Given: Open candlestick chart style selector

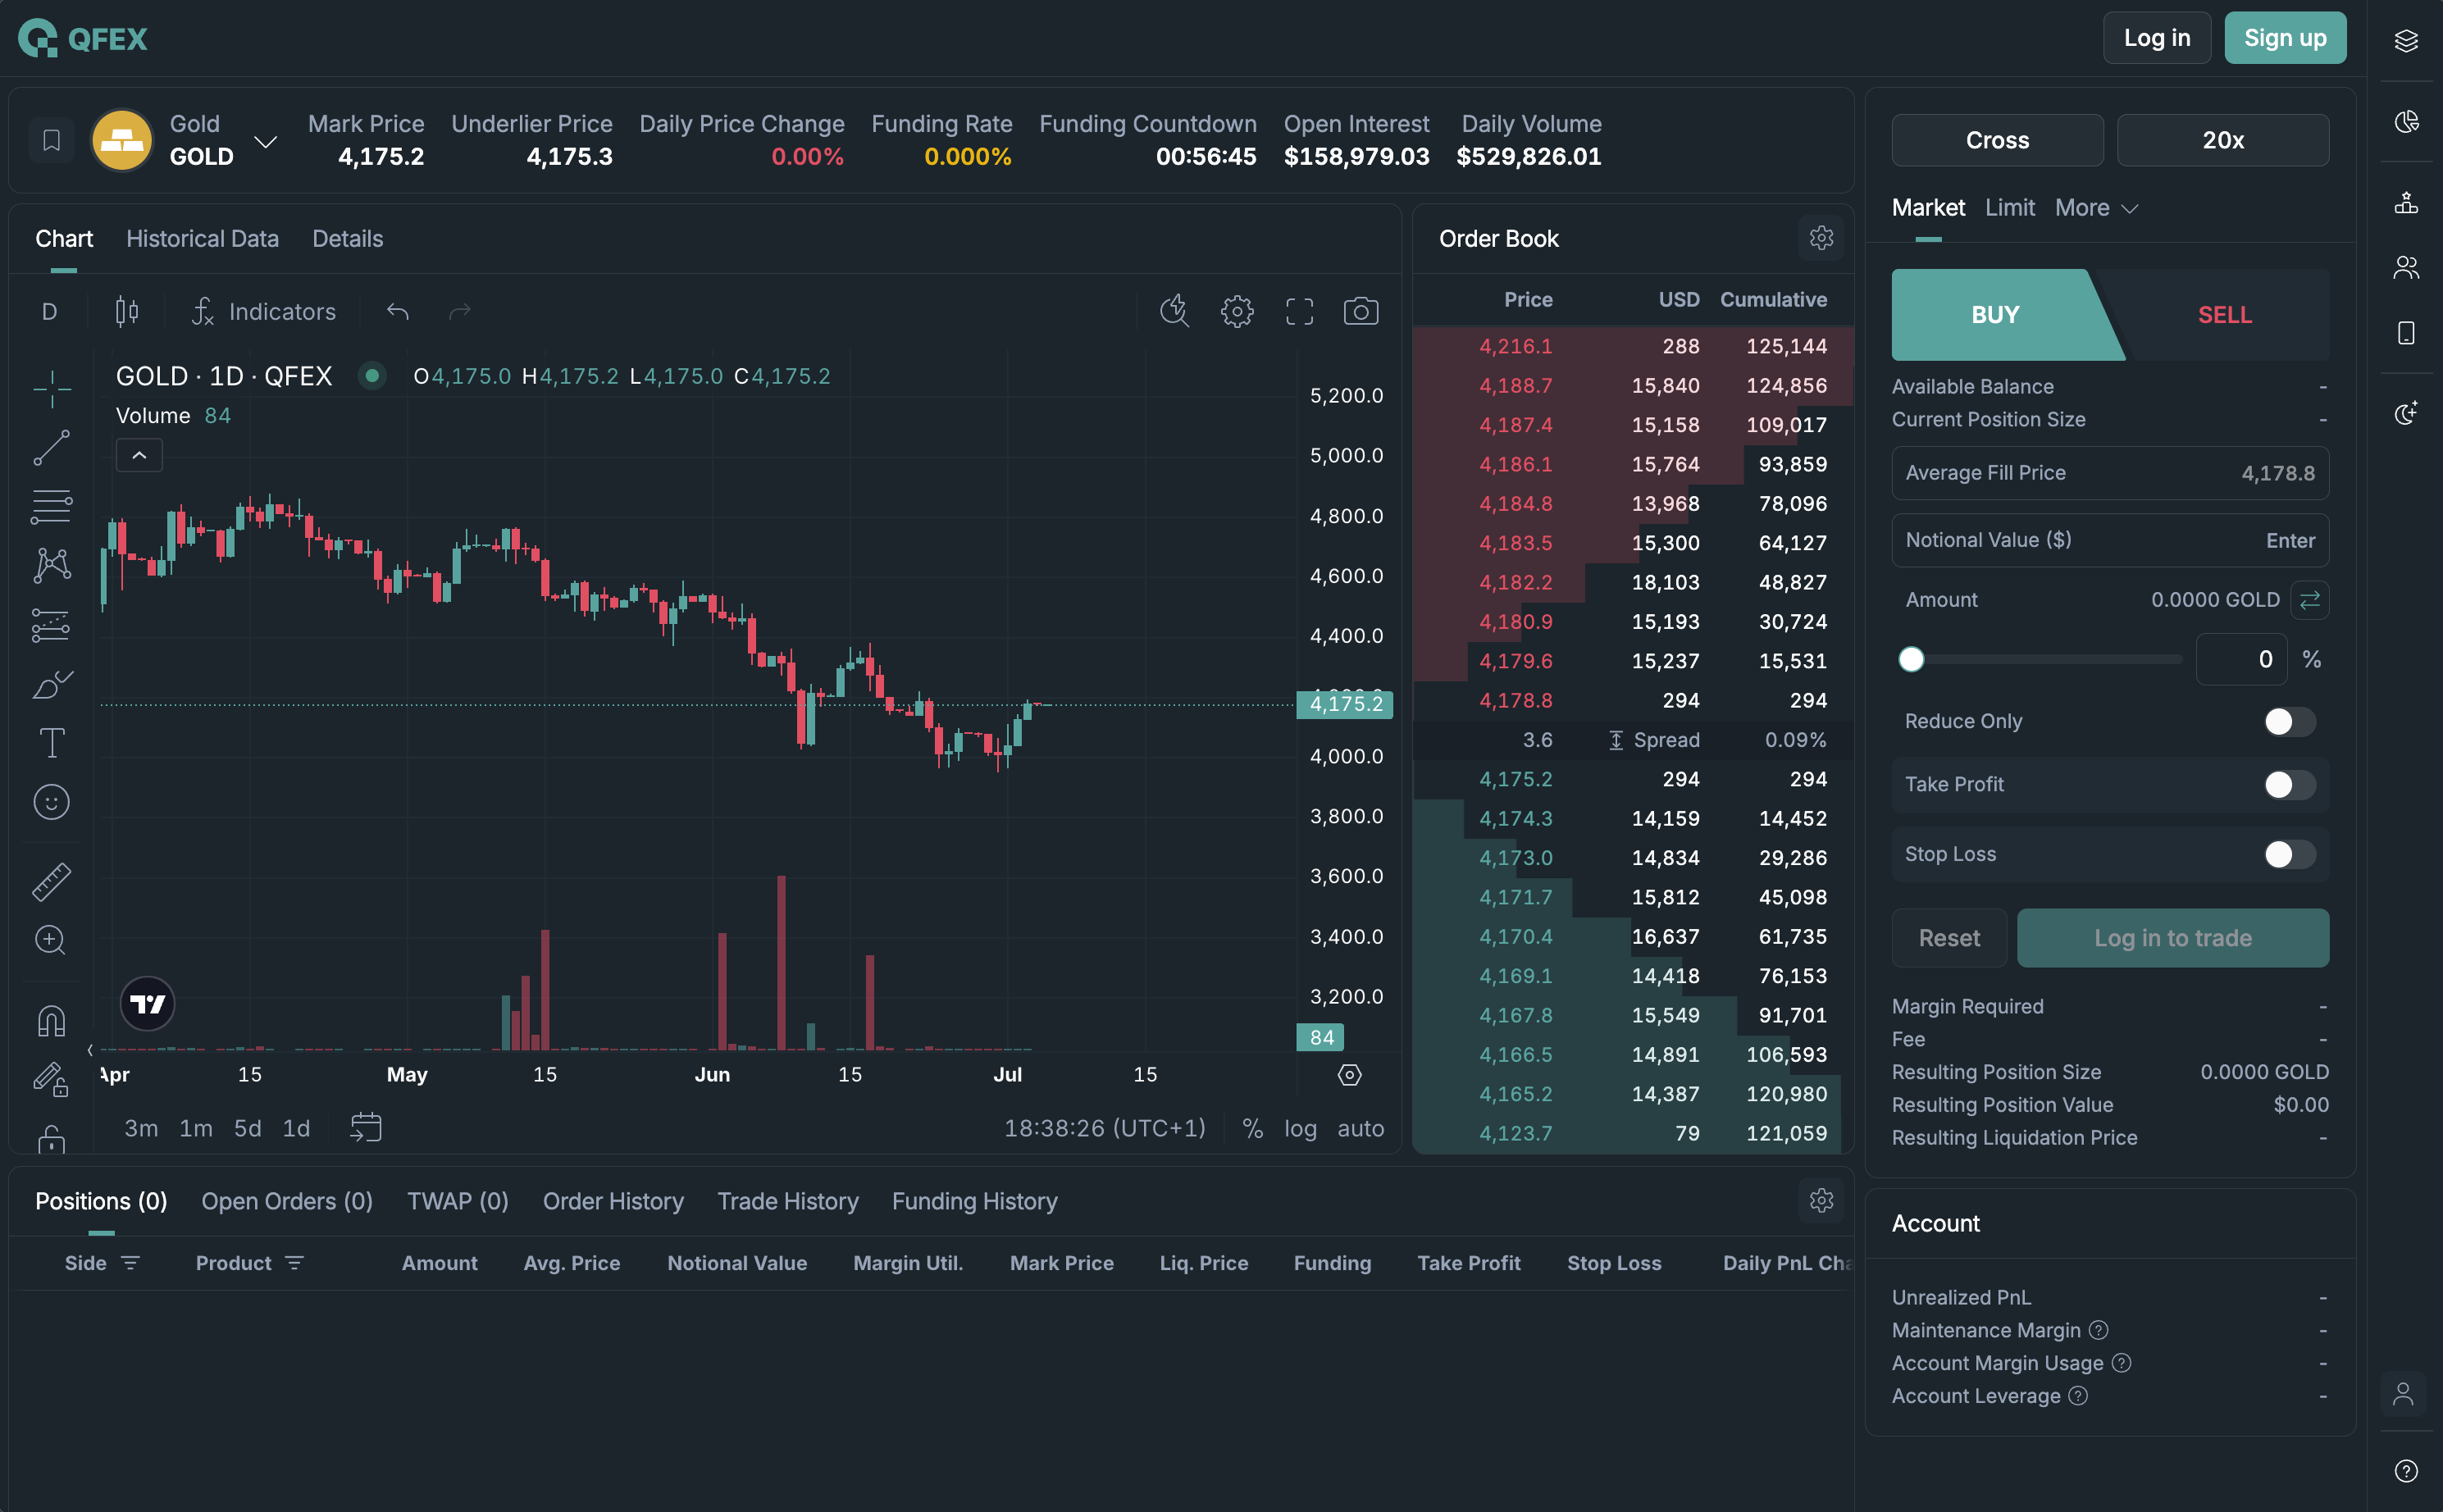Looking at the screenshot, I should pos(127,312).
